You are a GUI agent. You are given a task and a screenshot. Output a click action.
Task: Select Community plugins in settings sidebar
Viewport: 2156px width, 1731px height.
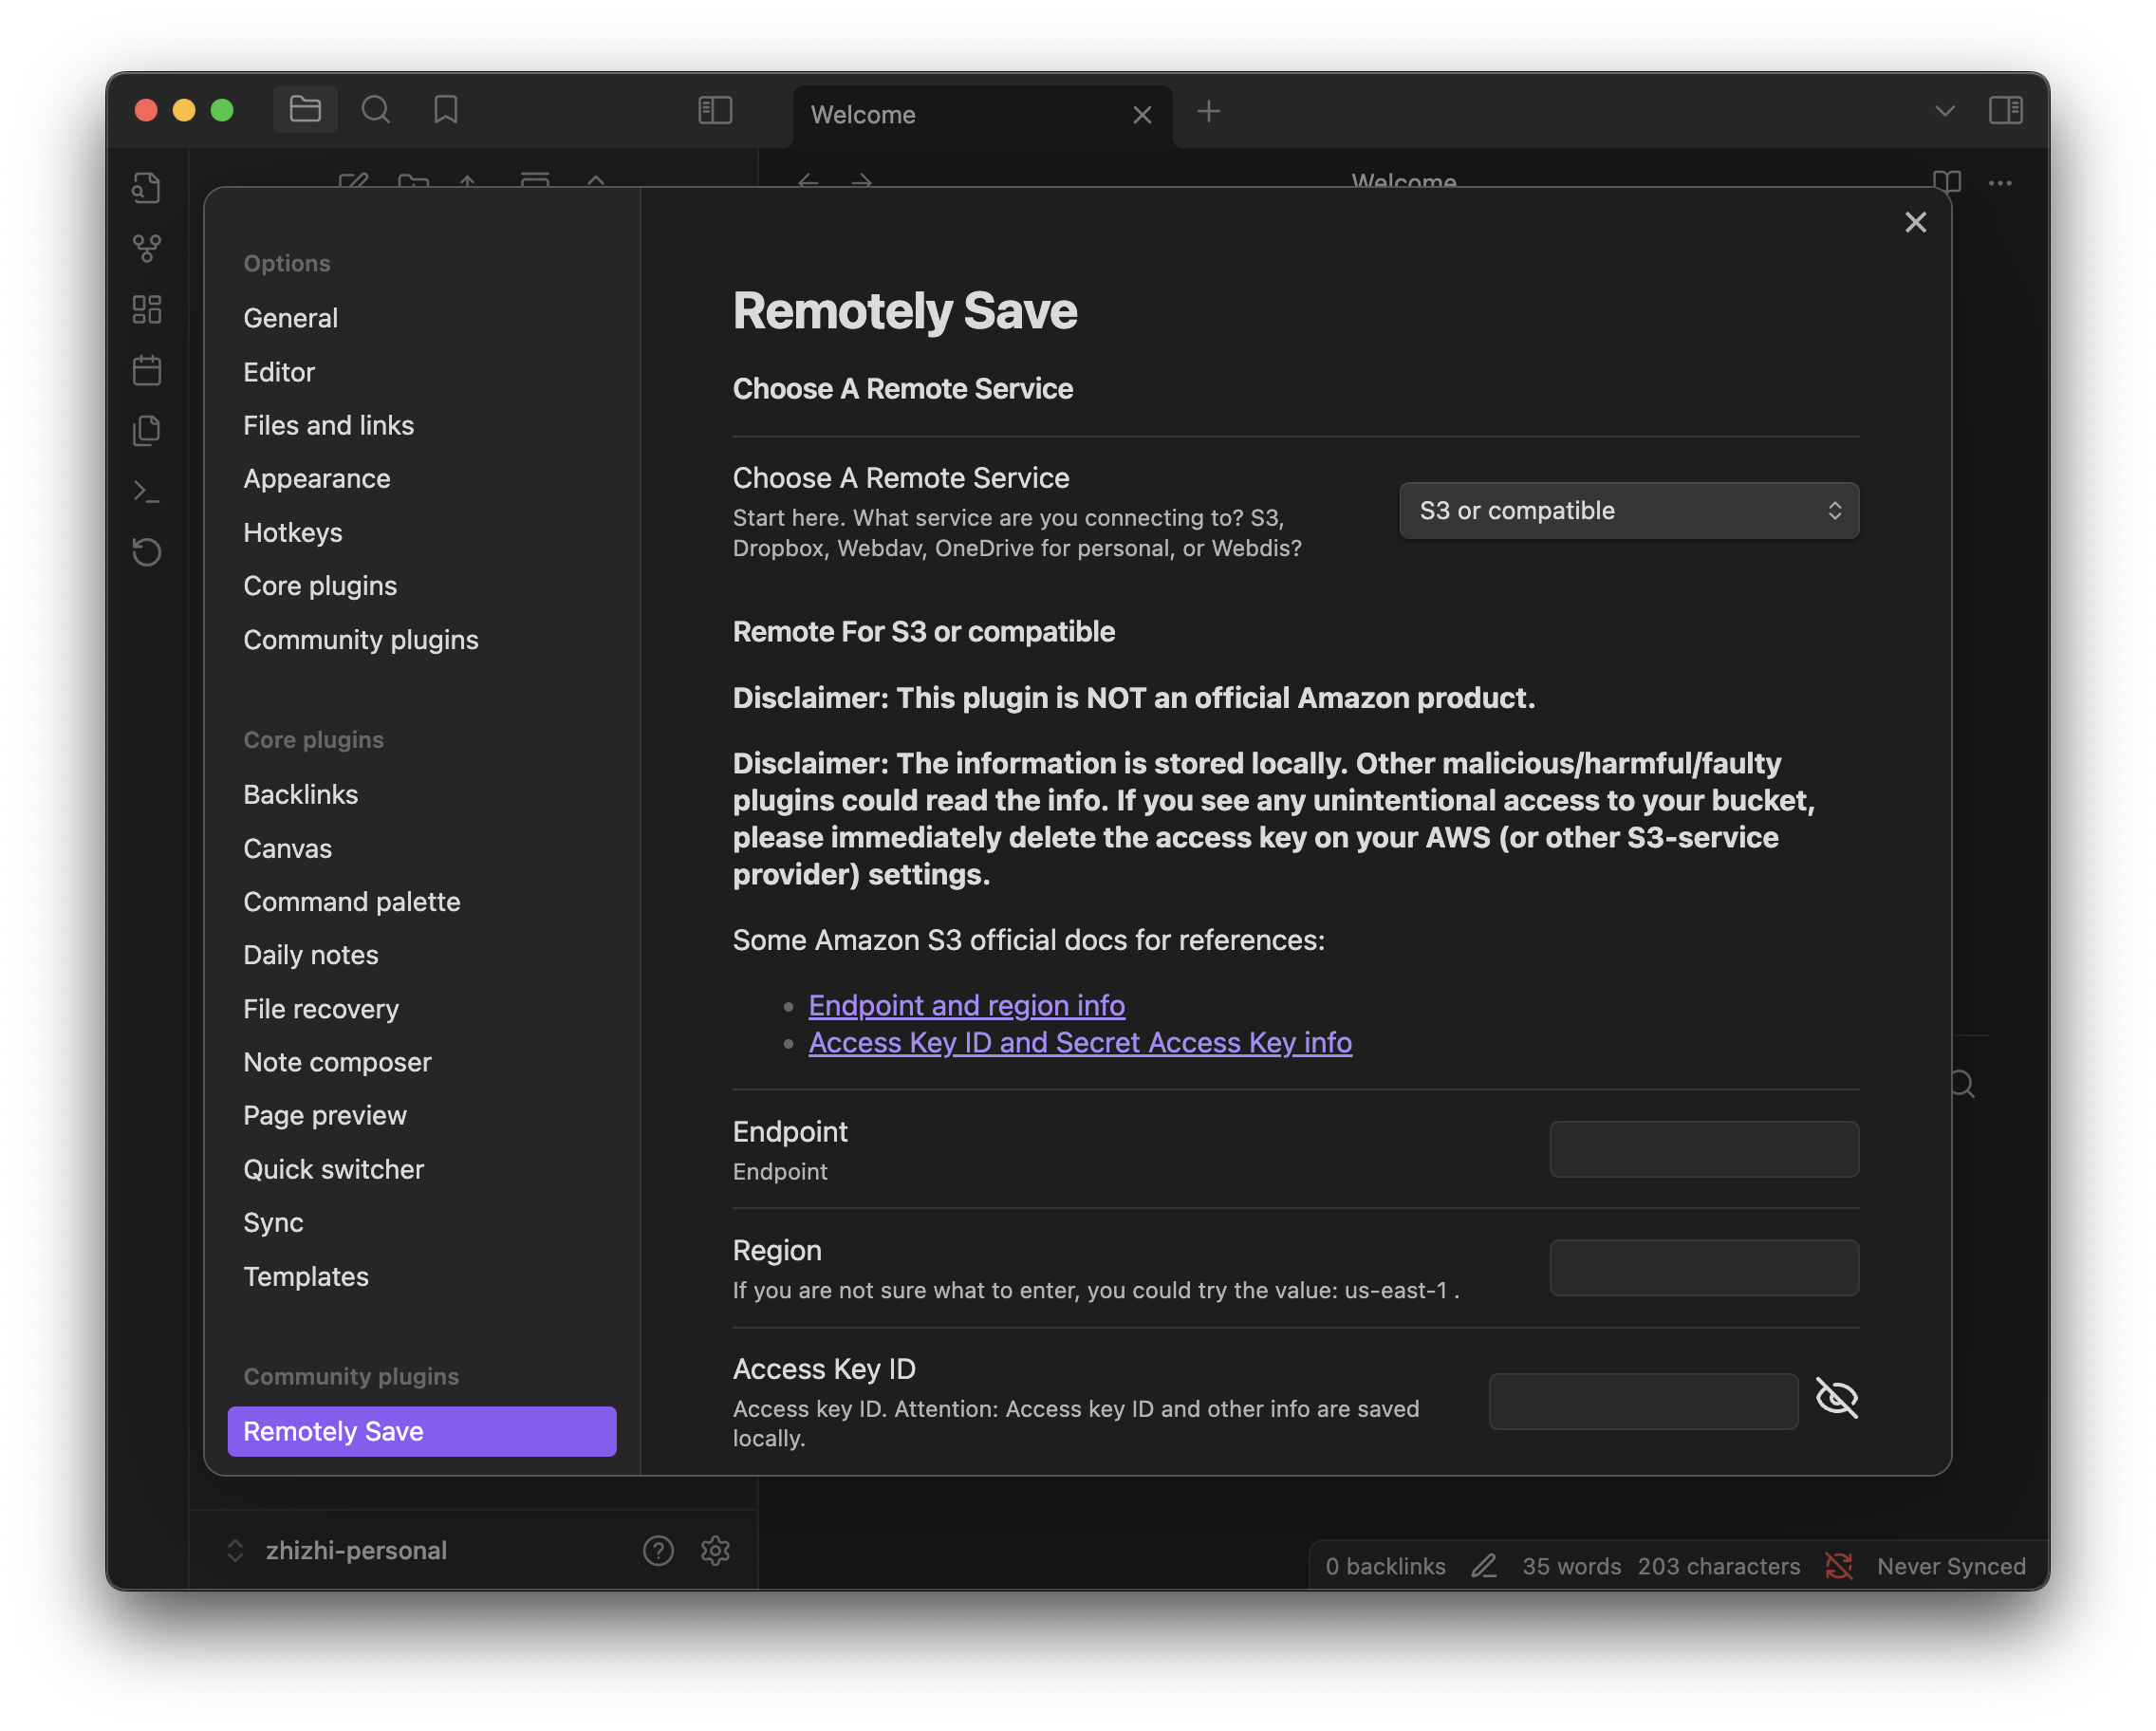tap(360, 640)
